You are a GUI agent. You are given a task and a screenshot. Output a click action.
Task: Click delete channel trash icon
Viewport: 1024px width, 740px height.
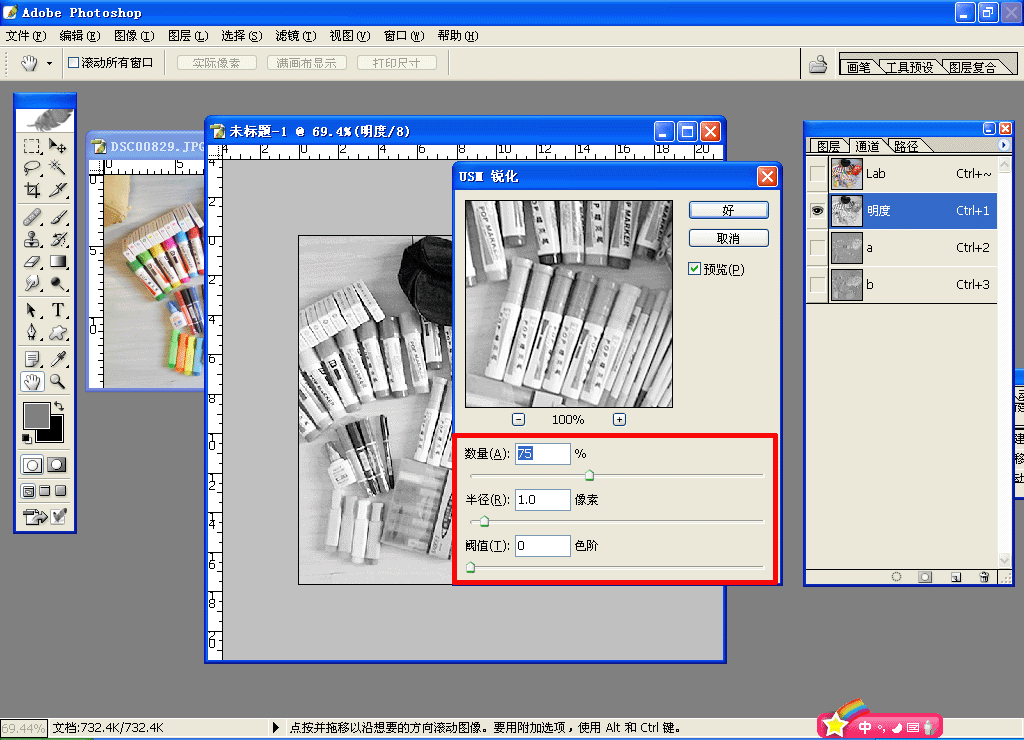point(984,577)
